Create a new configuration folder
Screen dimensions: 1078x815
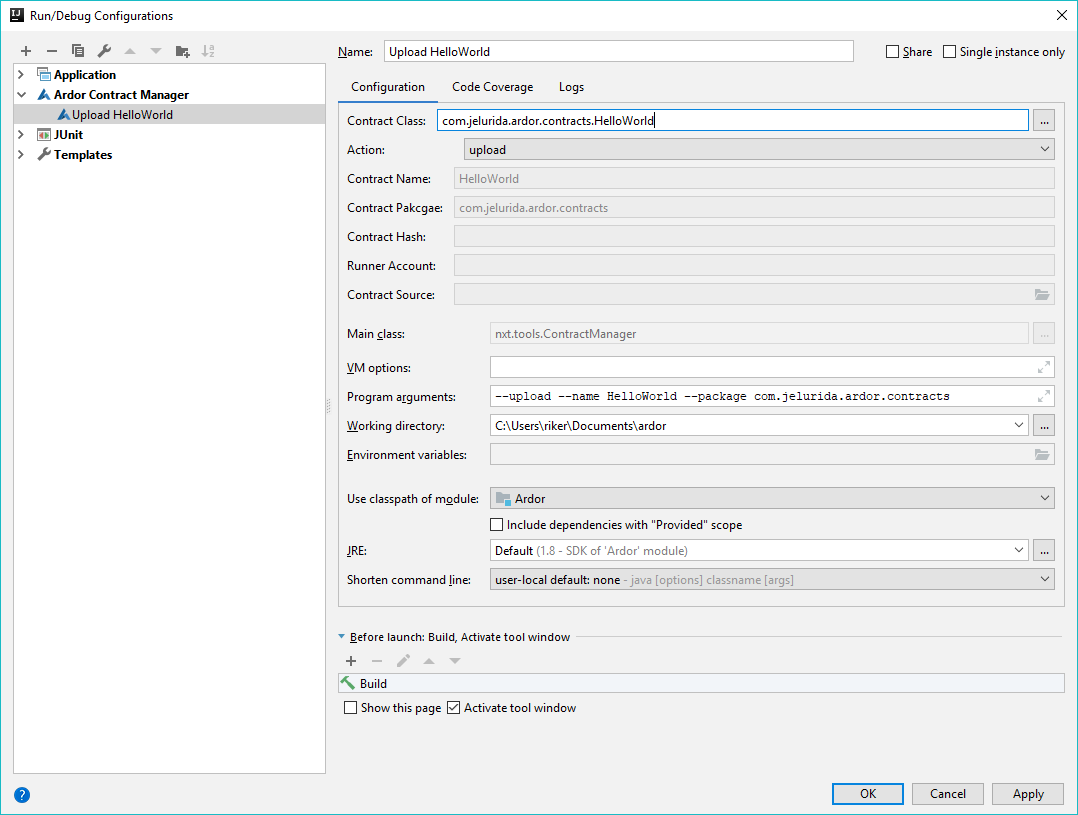(x=182, y=50)
